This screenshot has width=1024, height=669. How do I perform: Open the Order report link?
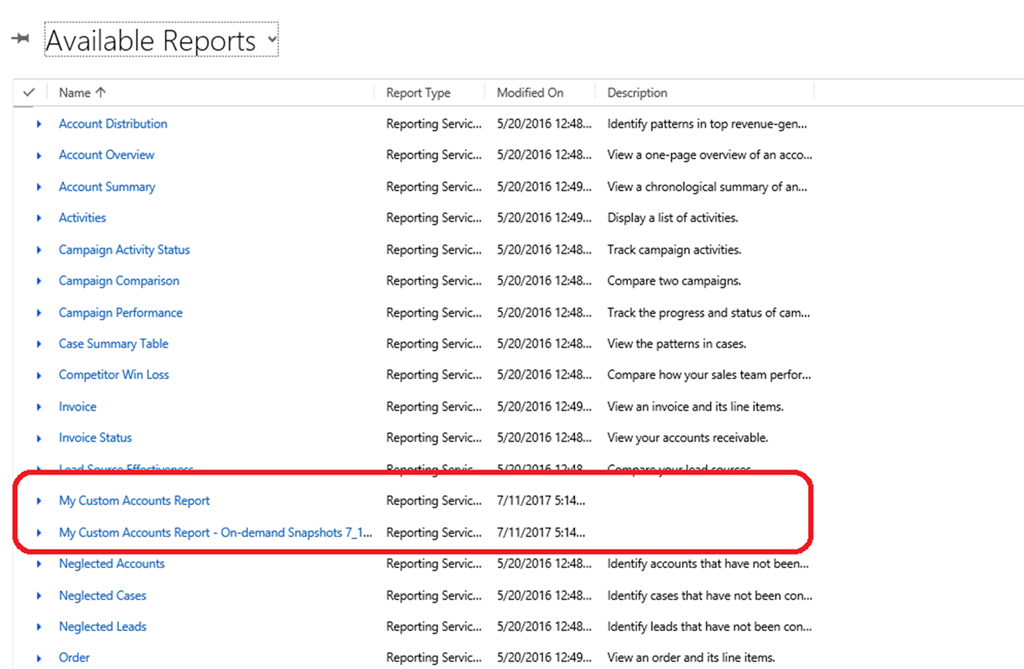pos(74,658)
